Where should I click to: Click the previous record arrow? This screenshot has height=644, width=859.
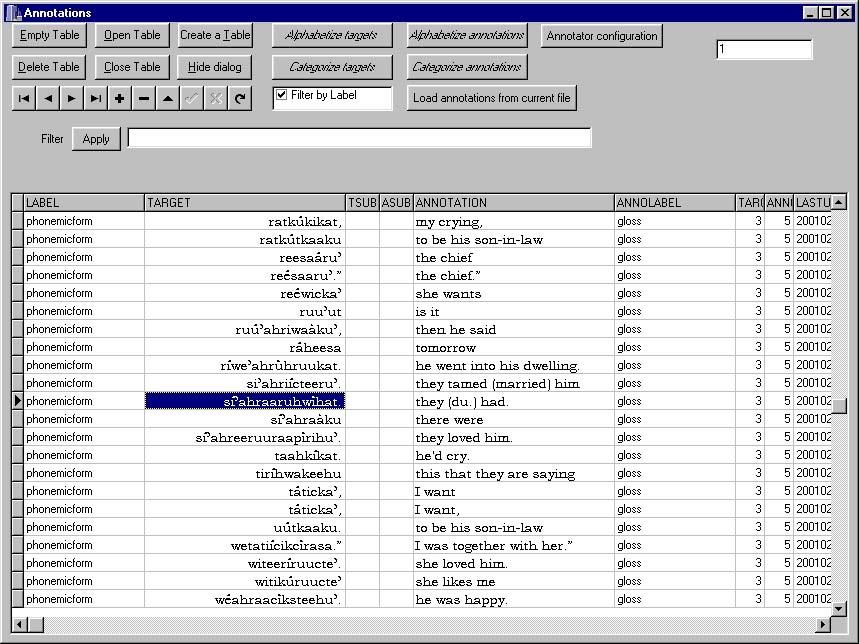point(48,98)
